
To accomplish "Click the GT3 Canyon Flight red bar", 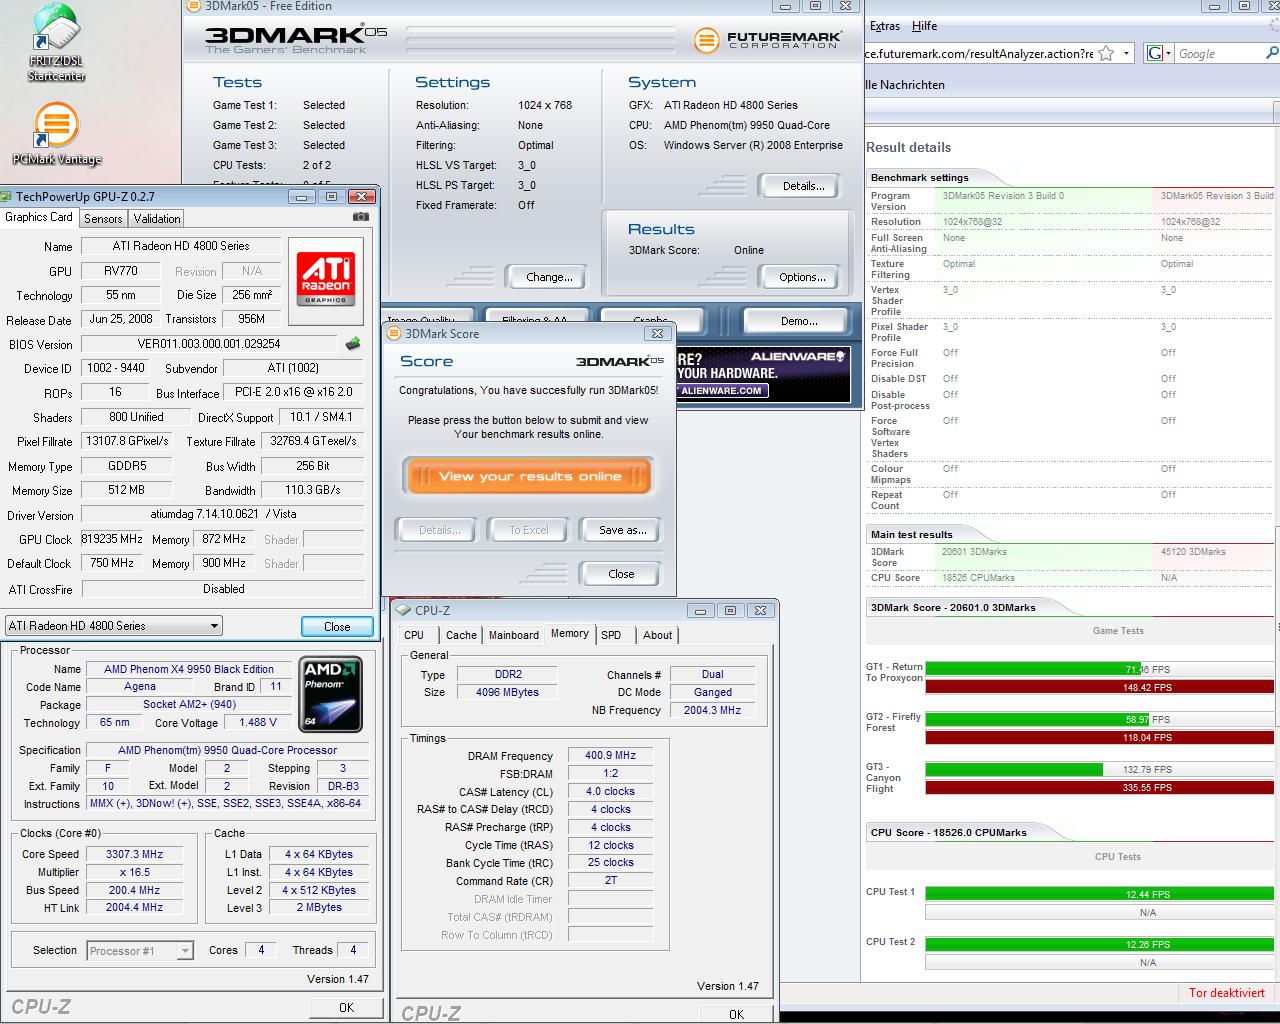I will pos(1101,788).
